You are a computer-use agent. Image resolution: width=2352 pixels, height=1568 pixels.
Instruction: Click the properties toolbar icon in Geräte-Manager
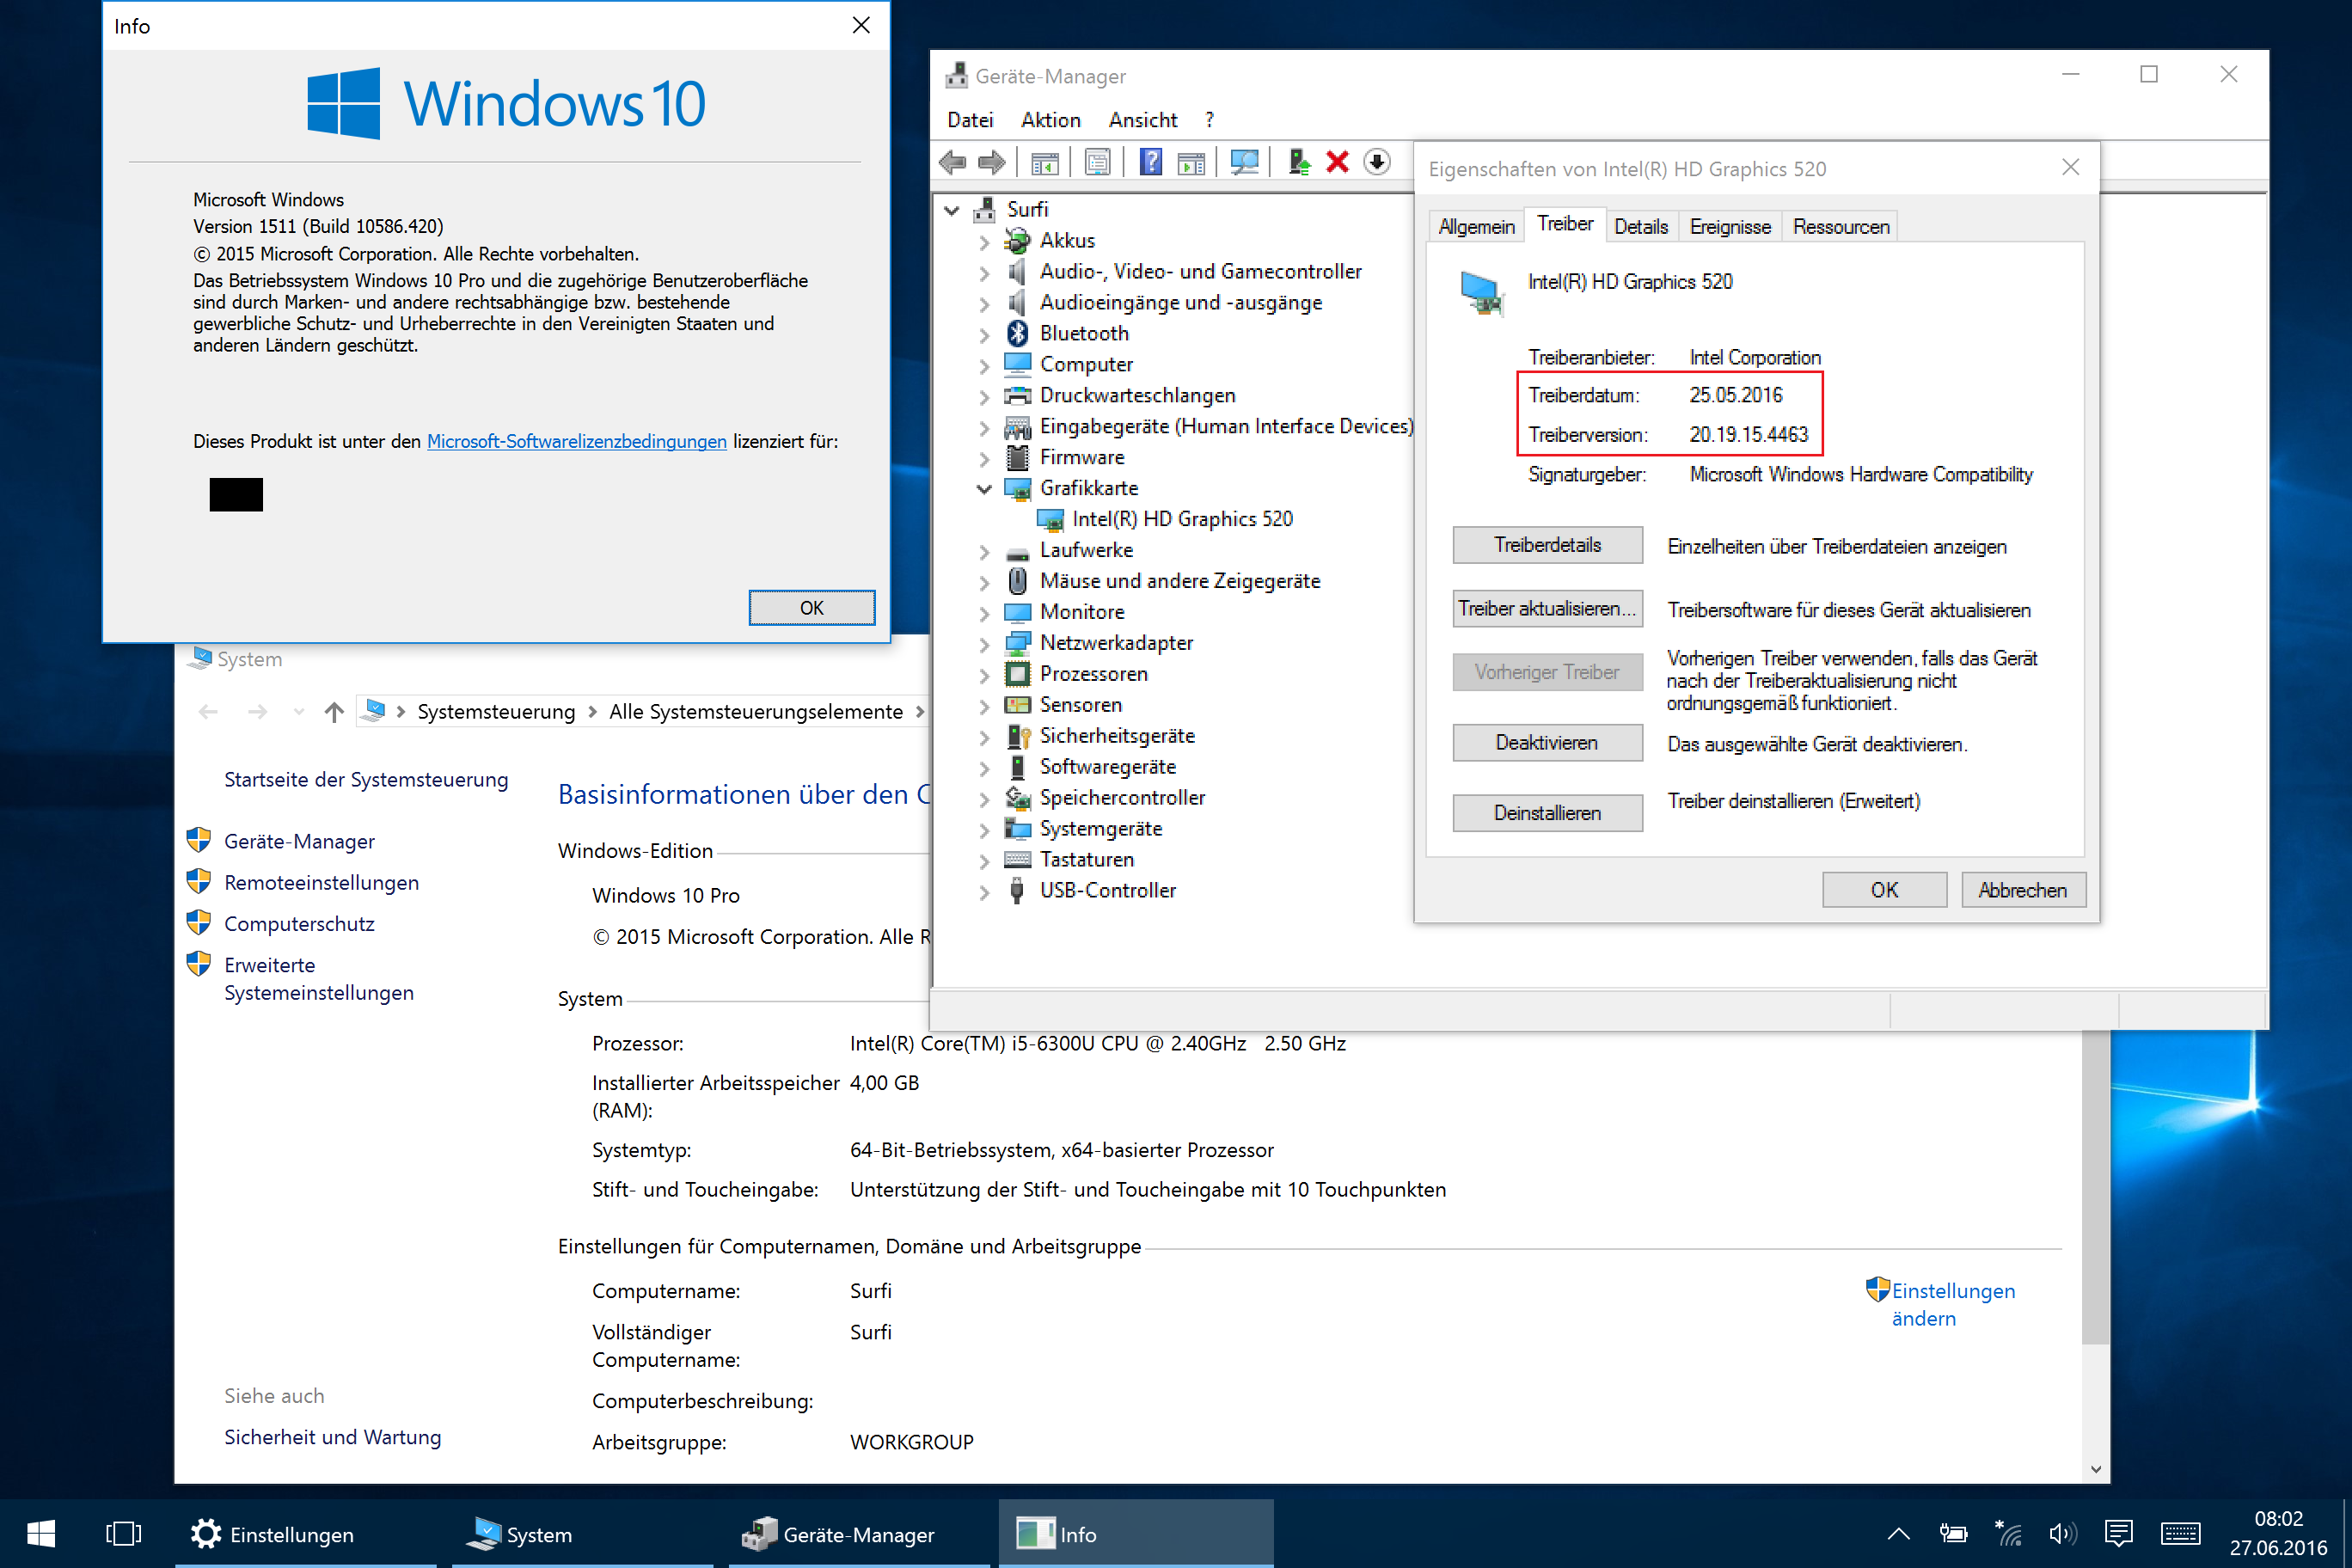click(1097, 162)
